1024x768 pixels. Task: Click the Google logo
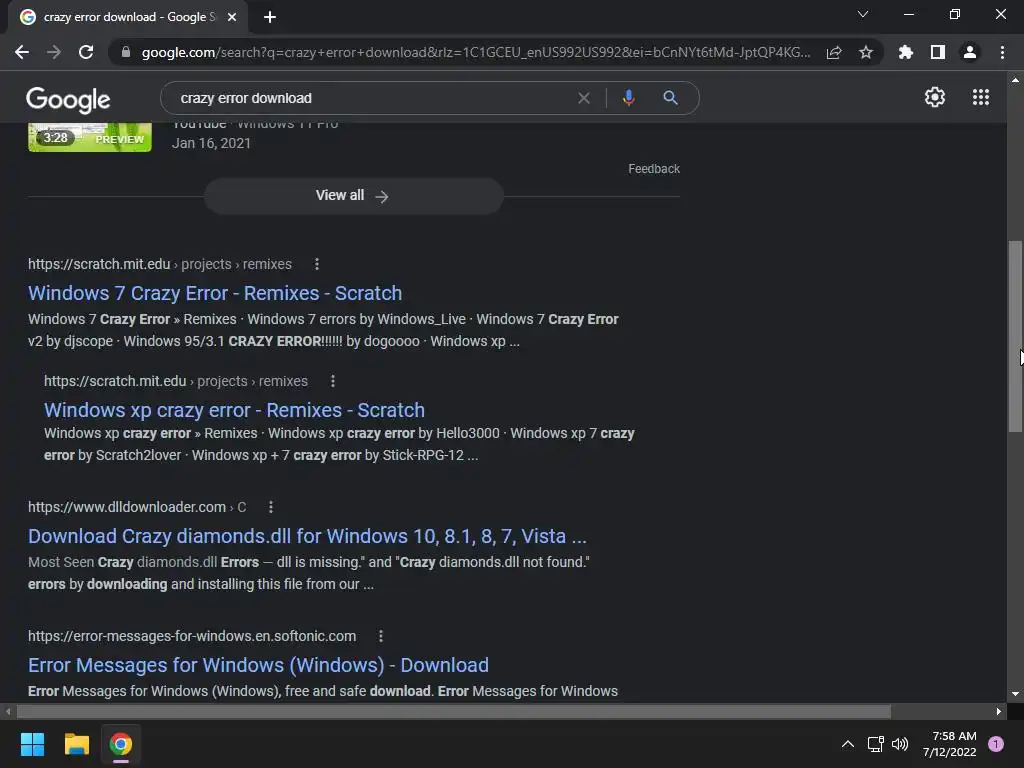(x=68, y=99)
